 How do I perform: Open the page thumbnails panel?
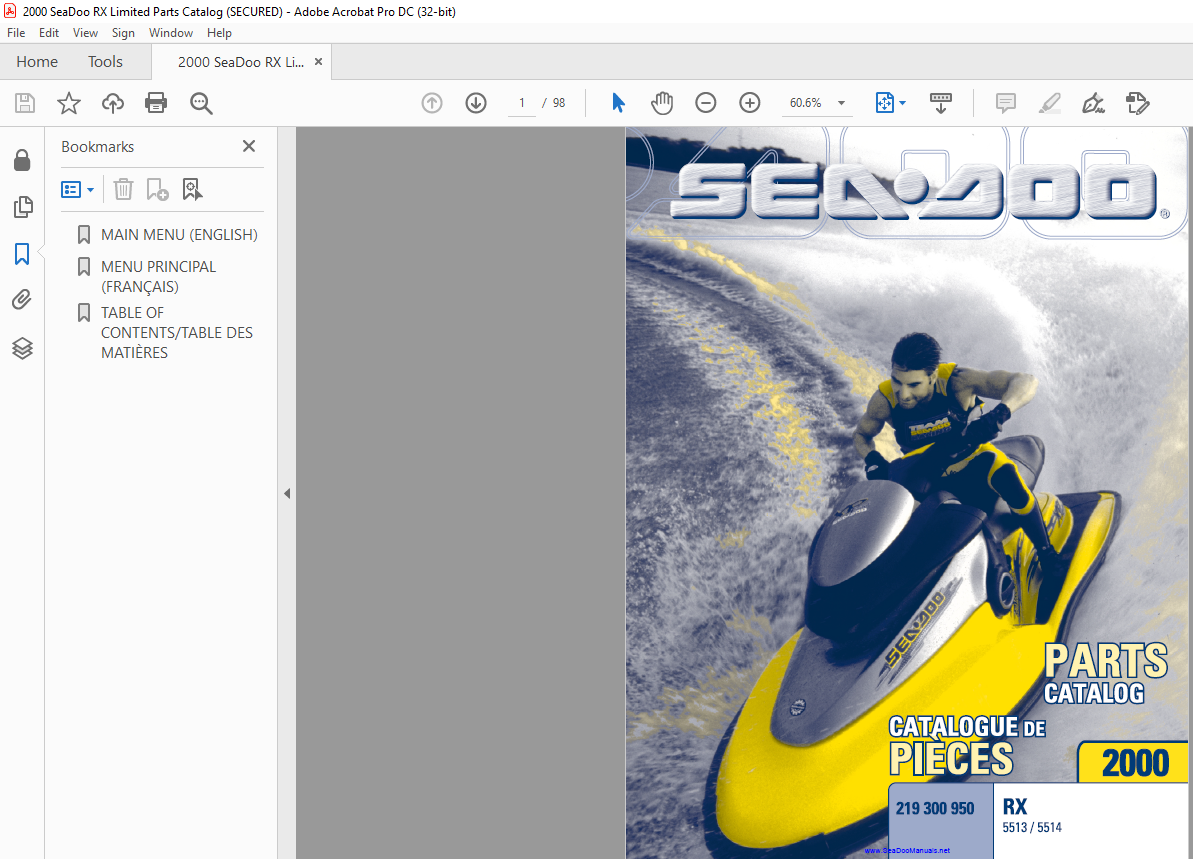(x=23, y=206)
